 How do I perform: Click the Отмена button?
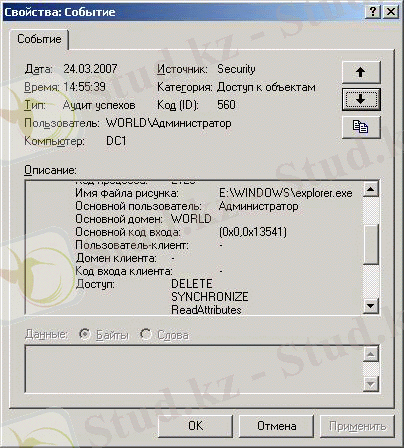(x=276, y=426)
